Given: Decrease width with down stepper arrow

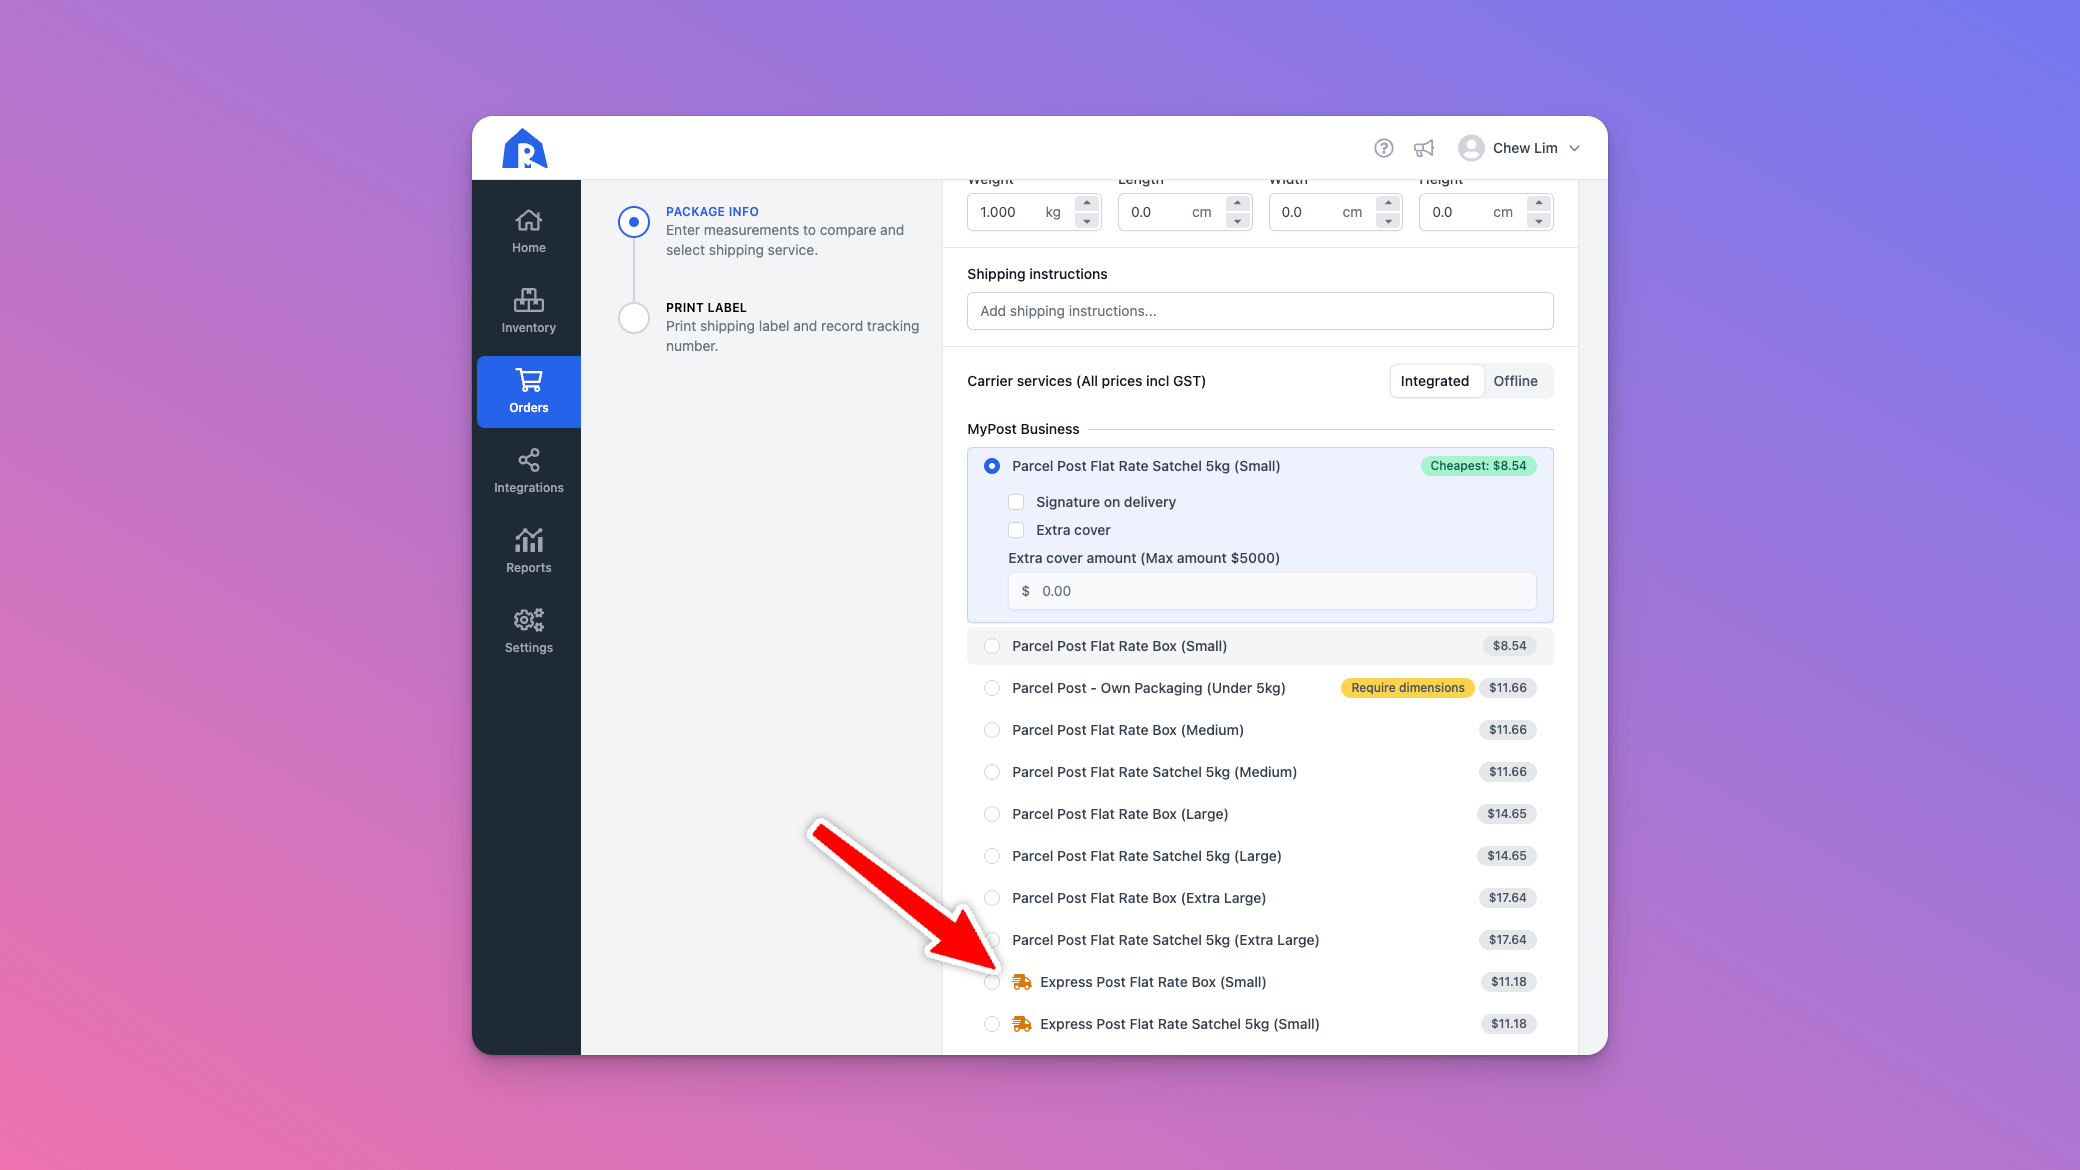Looking at the screenshot, I should pyautogui.click(x=1388, y=221).
